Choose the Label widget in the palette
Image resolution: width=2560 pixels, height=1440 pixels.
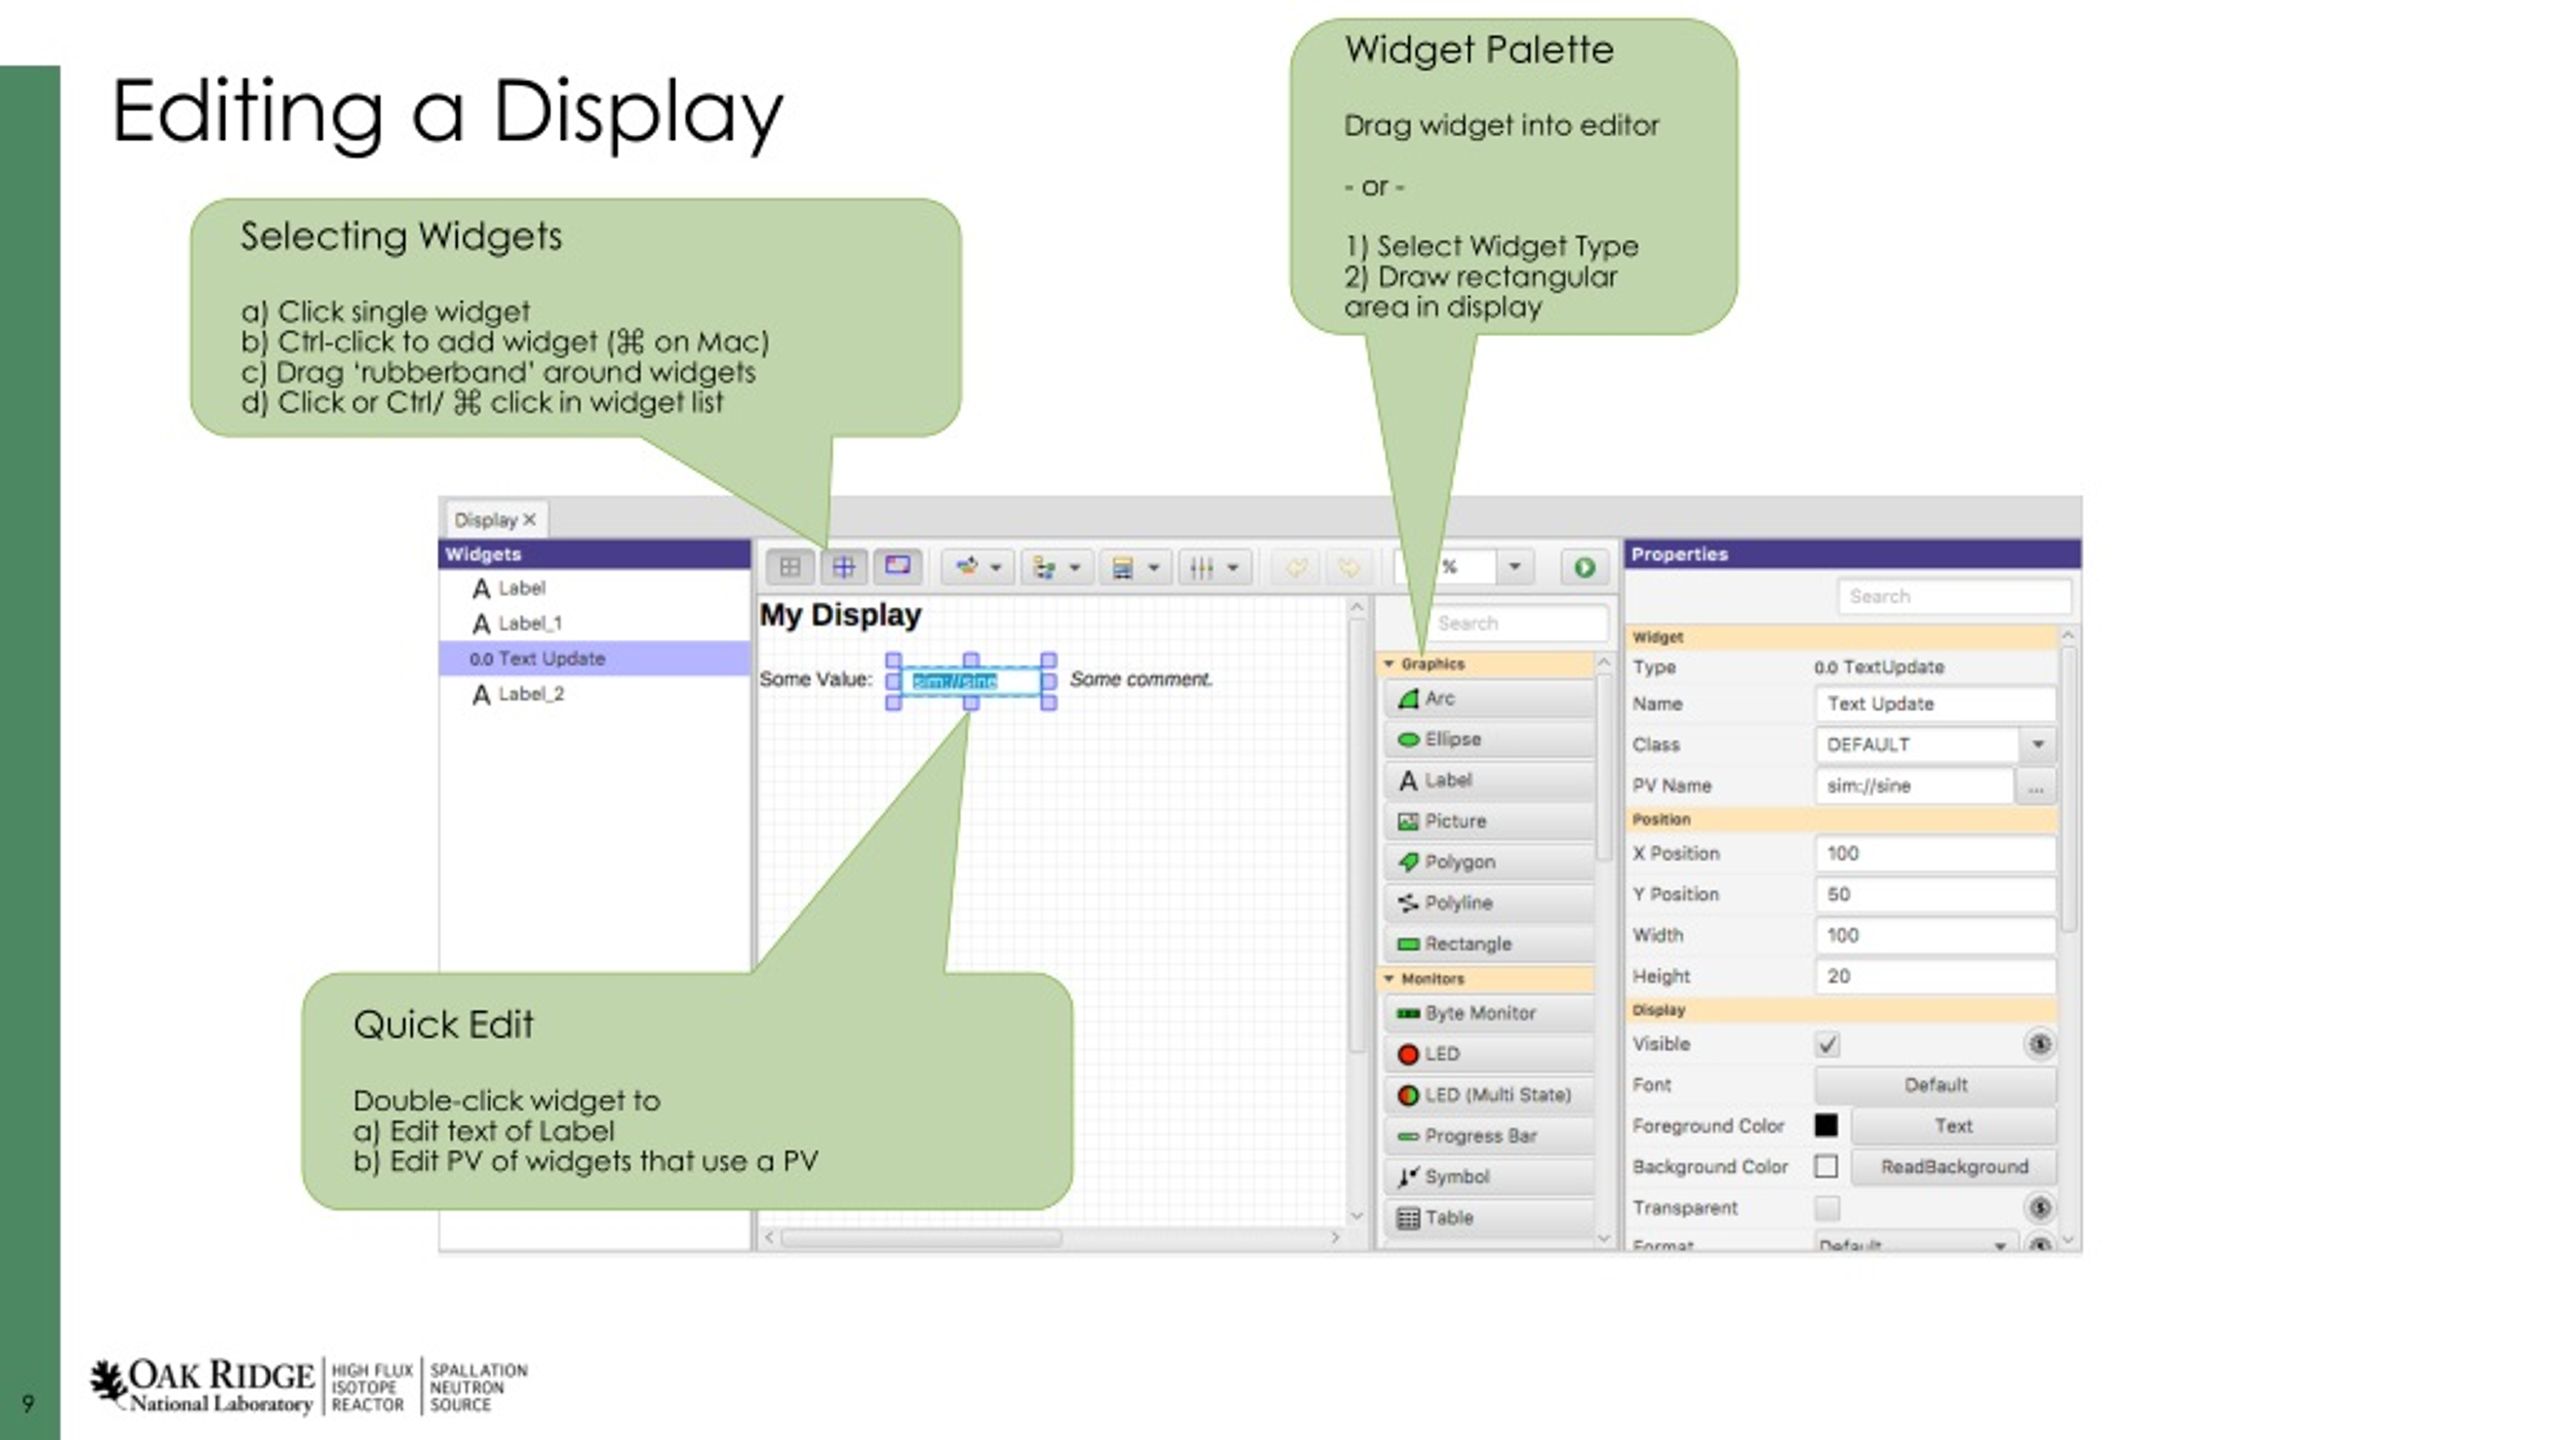(1489, 780)
